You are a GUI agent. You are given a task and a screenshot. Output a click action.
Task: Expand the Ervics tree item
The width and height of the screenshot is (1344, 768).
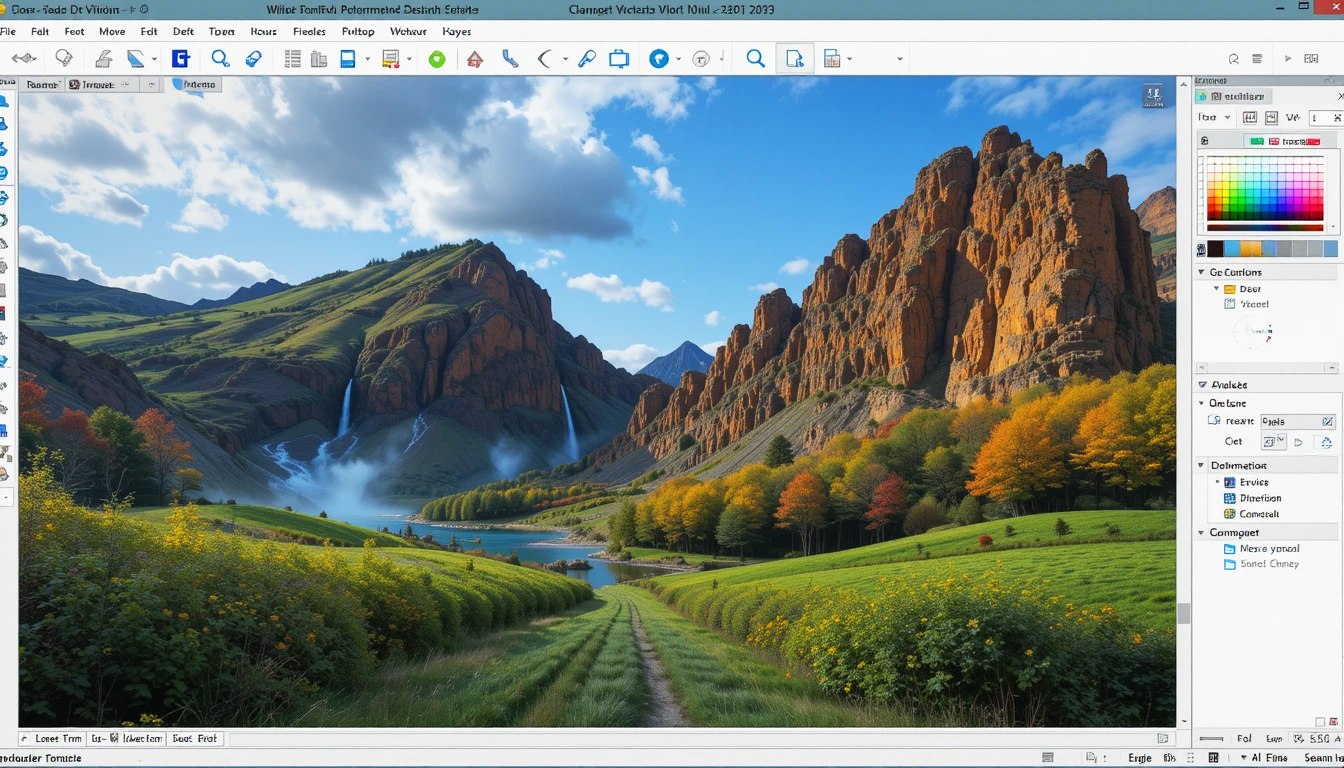pyautogui.click(x=1217, y=482)
